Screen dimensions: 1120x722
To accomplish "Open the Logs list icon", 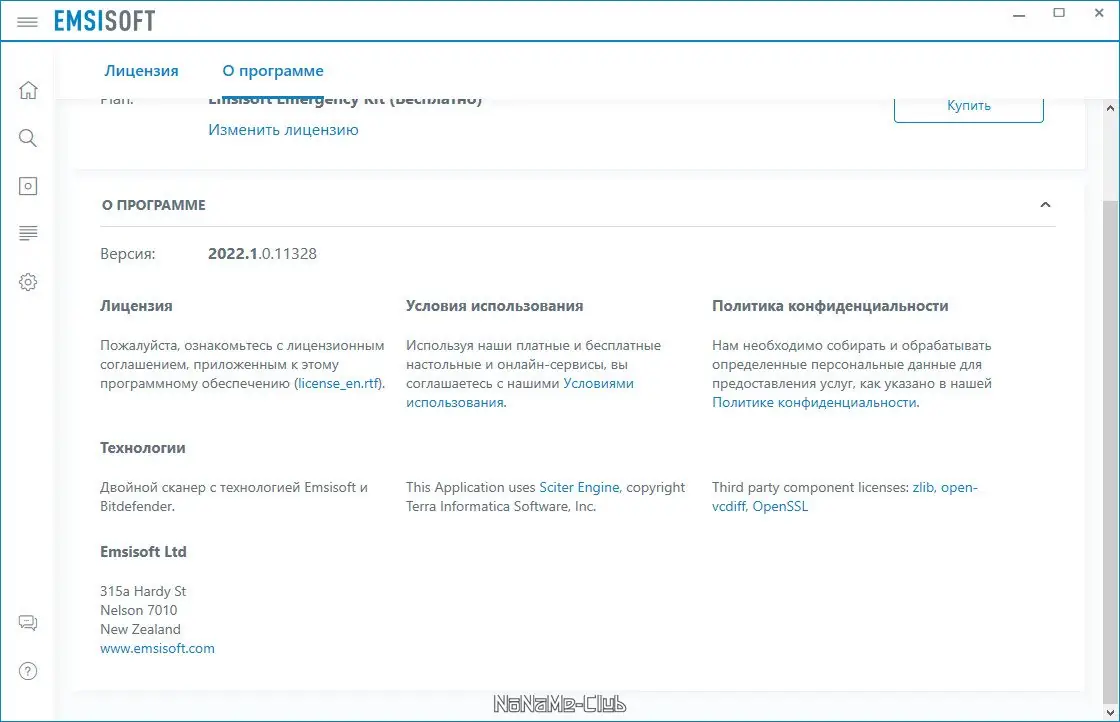I will [28, 234].
